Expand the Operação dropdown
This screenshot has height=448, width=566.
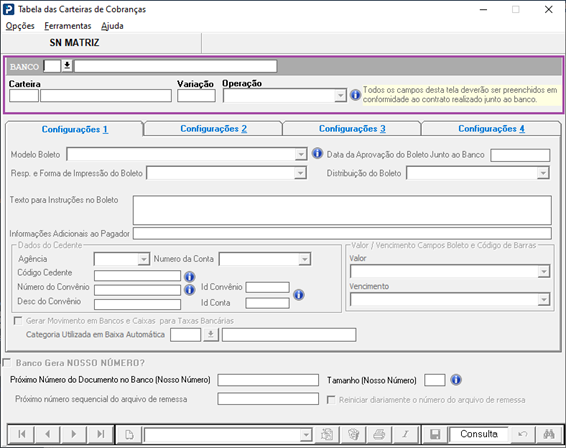[340, 96]
